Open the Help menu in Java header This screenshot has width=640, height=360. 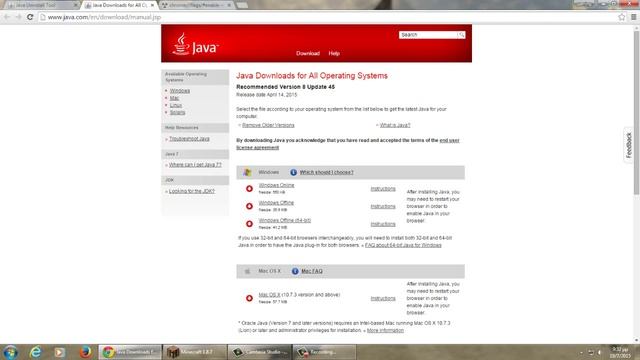(x=334, y=53)
